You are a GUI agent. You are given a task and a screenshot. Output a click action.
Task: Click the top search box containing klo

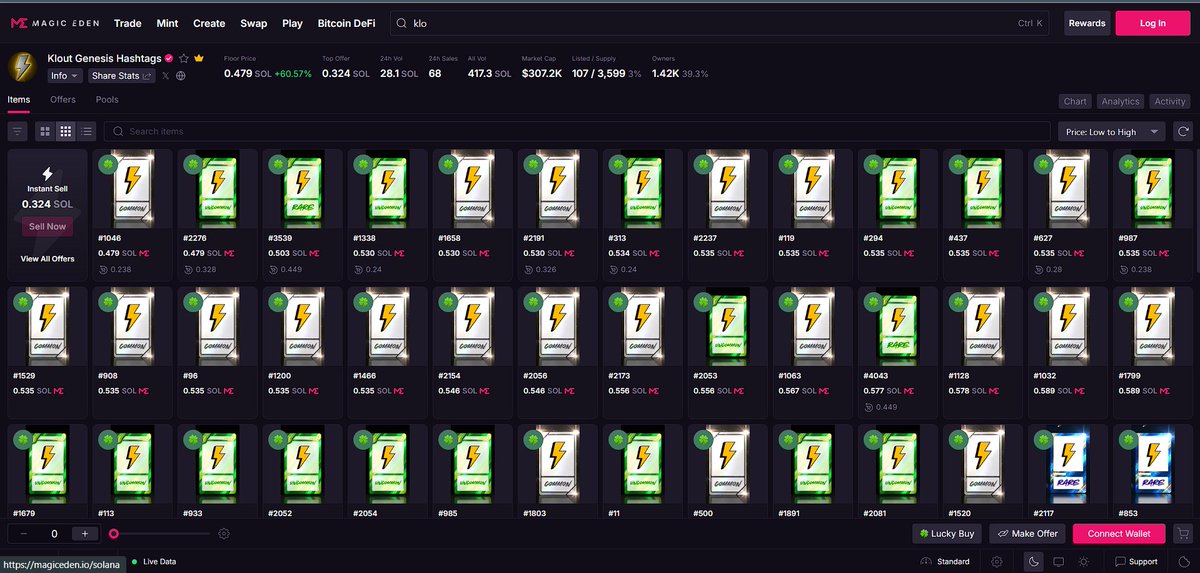[x=722, y=23]
